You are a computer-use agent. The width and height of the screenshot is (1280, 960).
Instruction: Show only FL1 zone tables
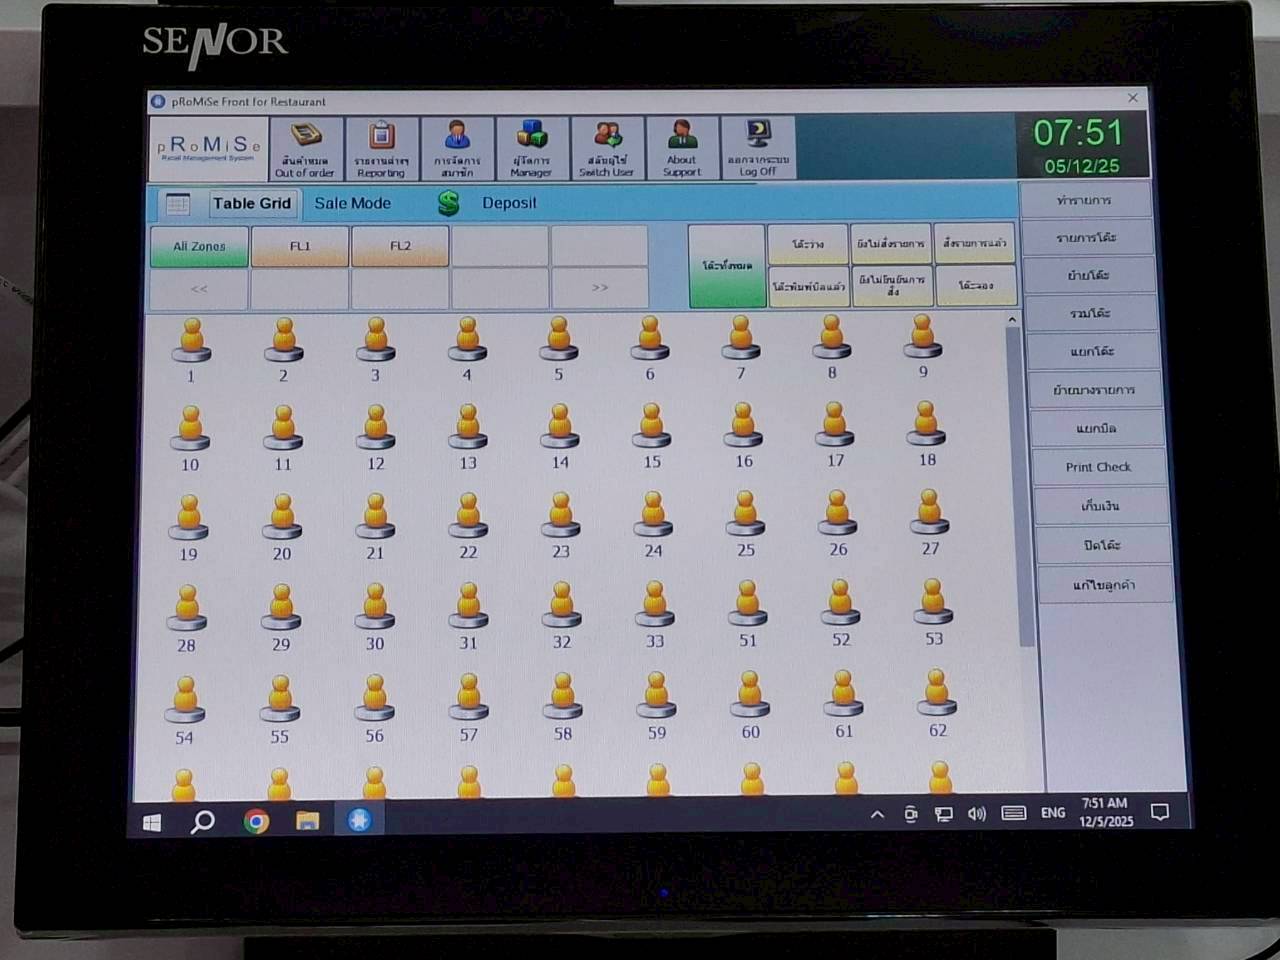(300, 246)
